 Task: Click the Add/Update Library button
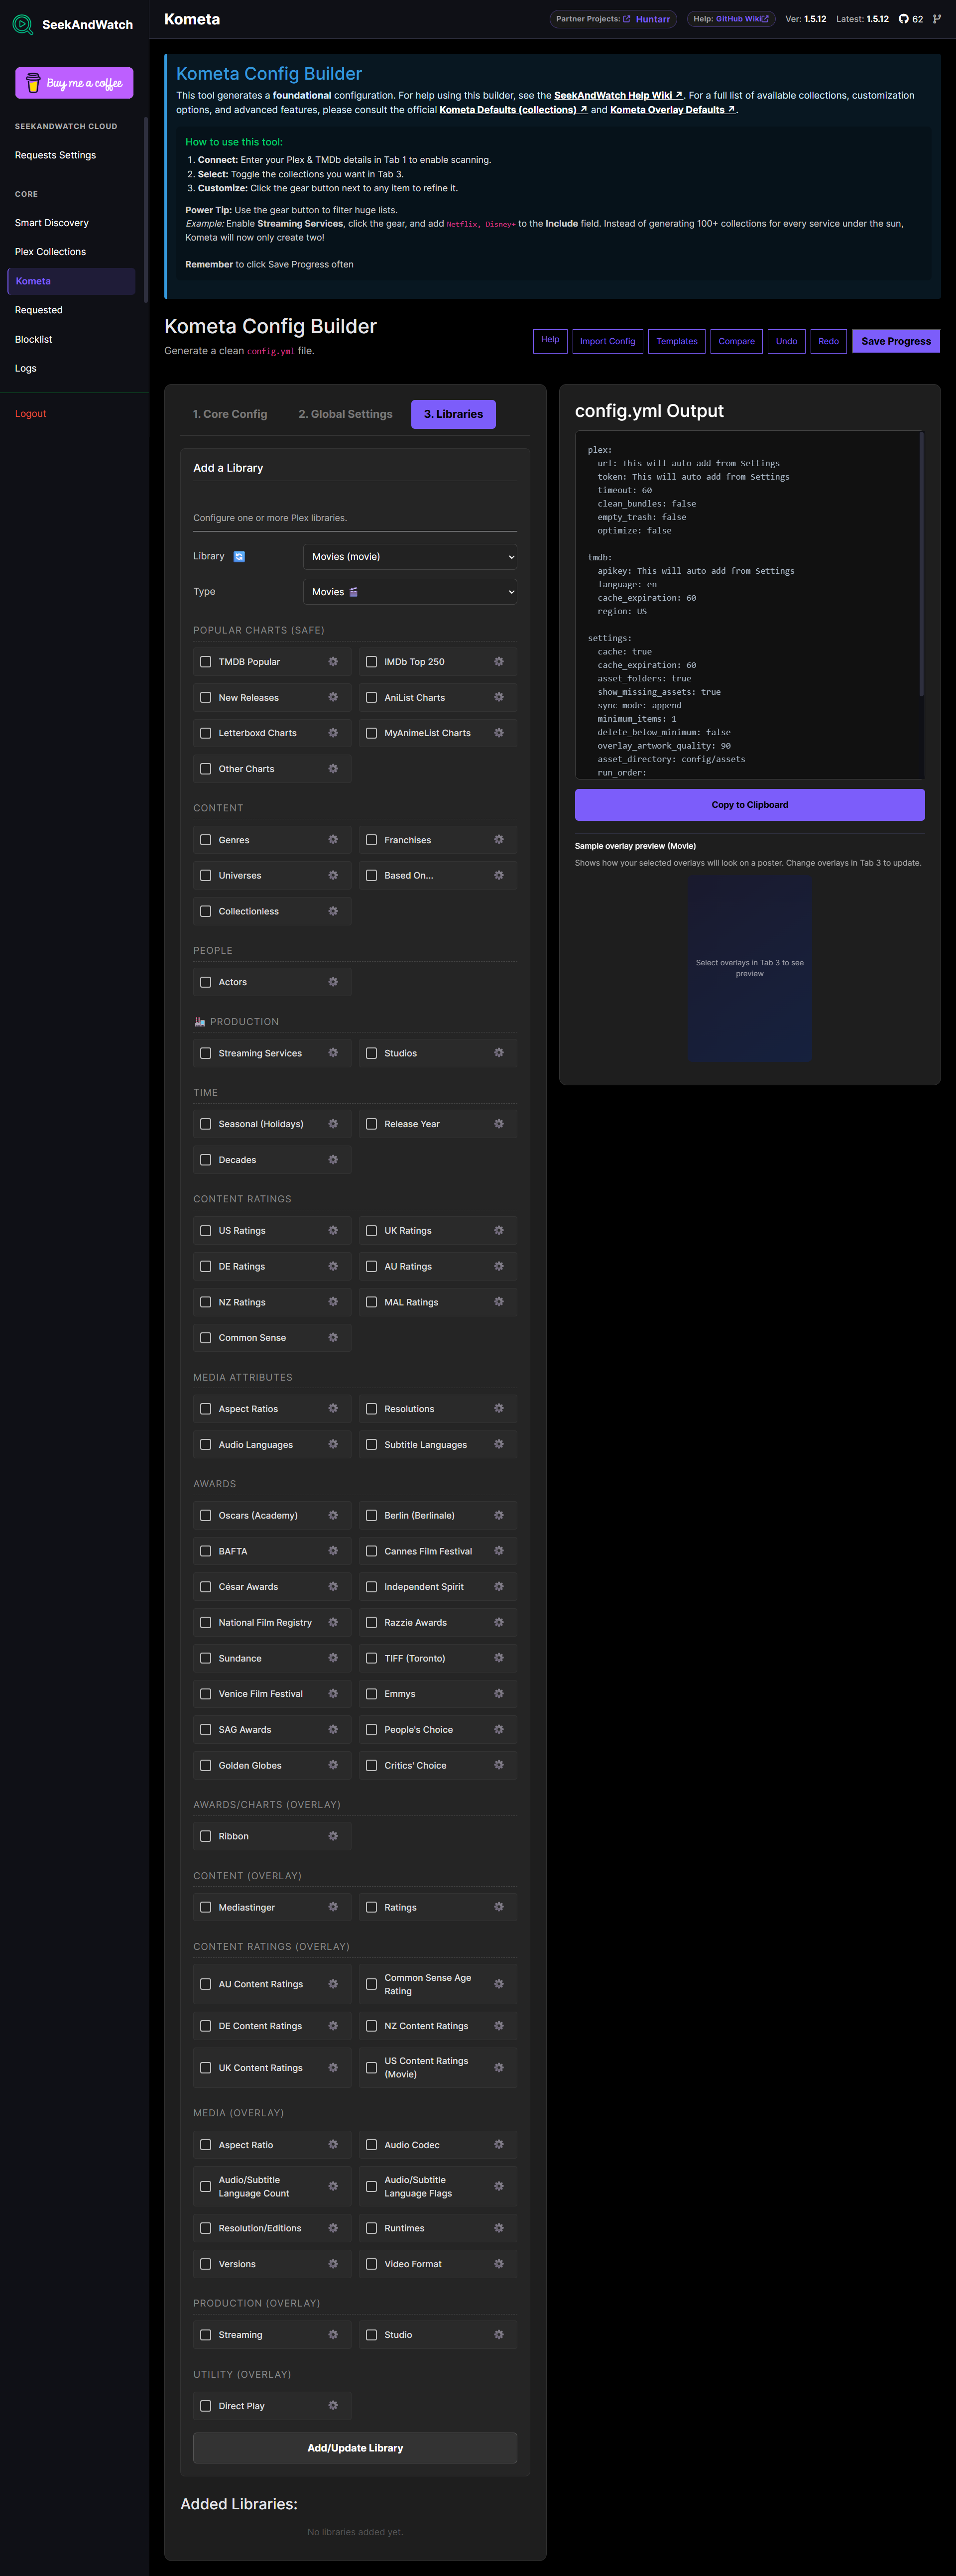point(355,2448)
